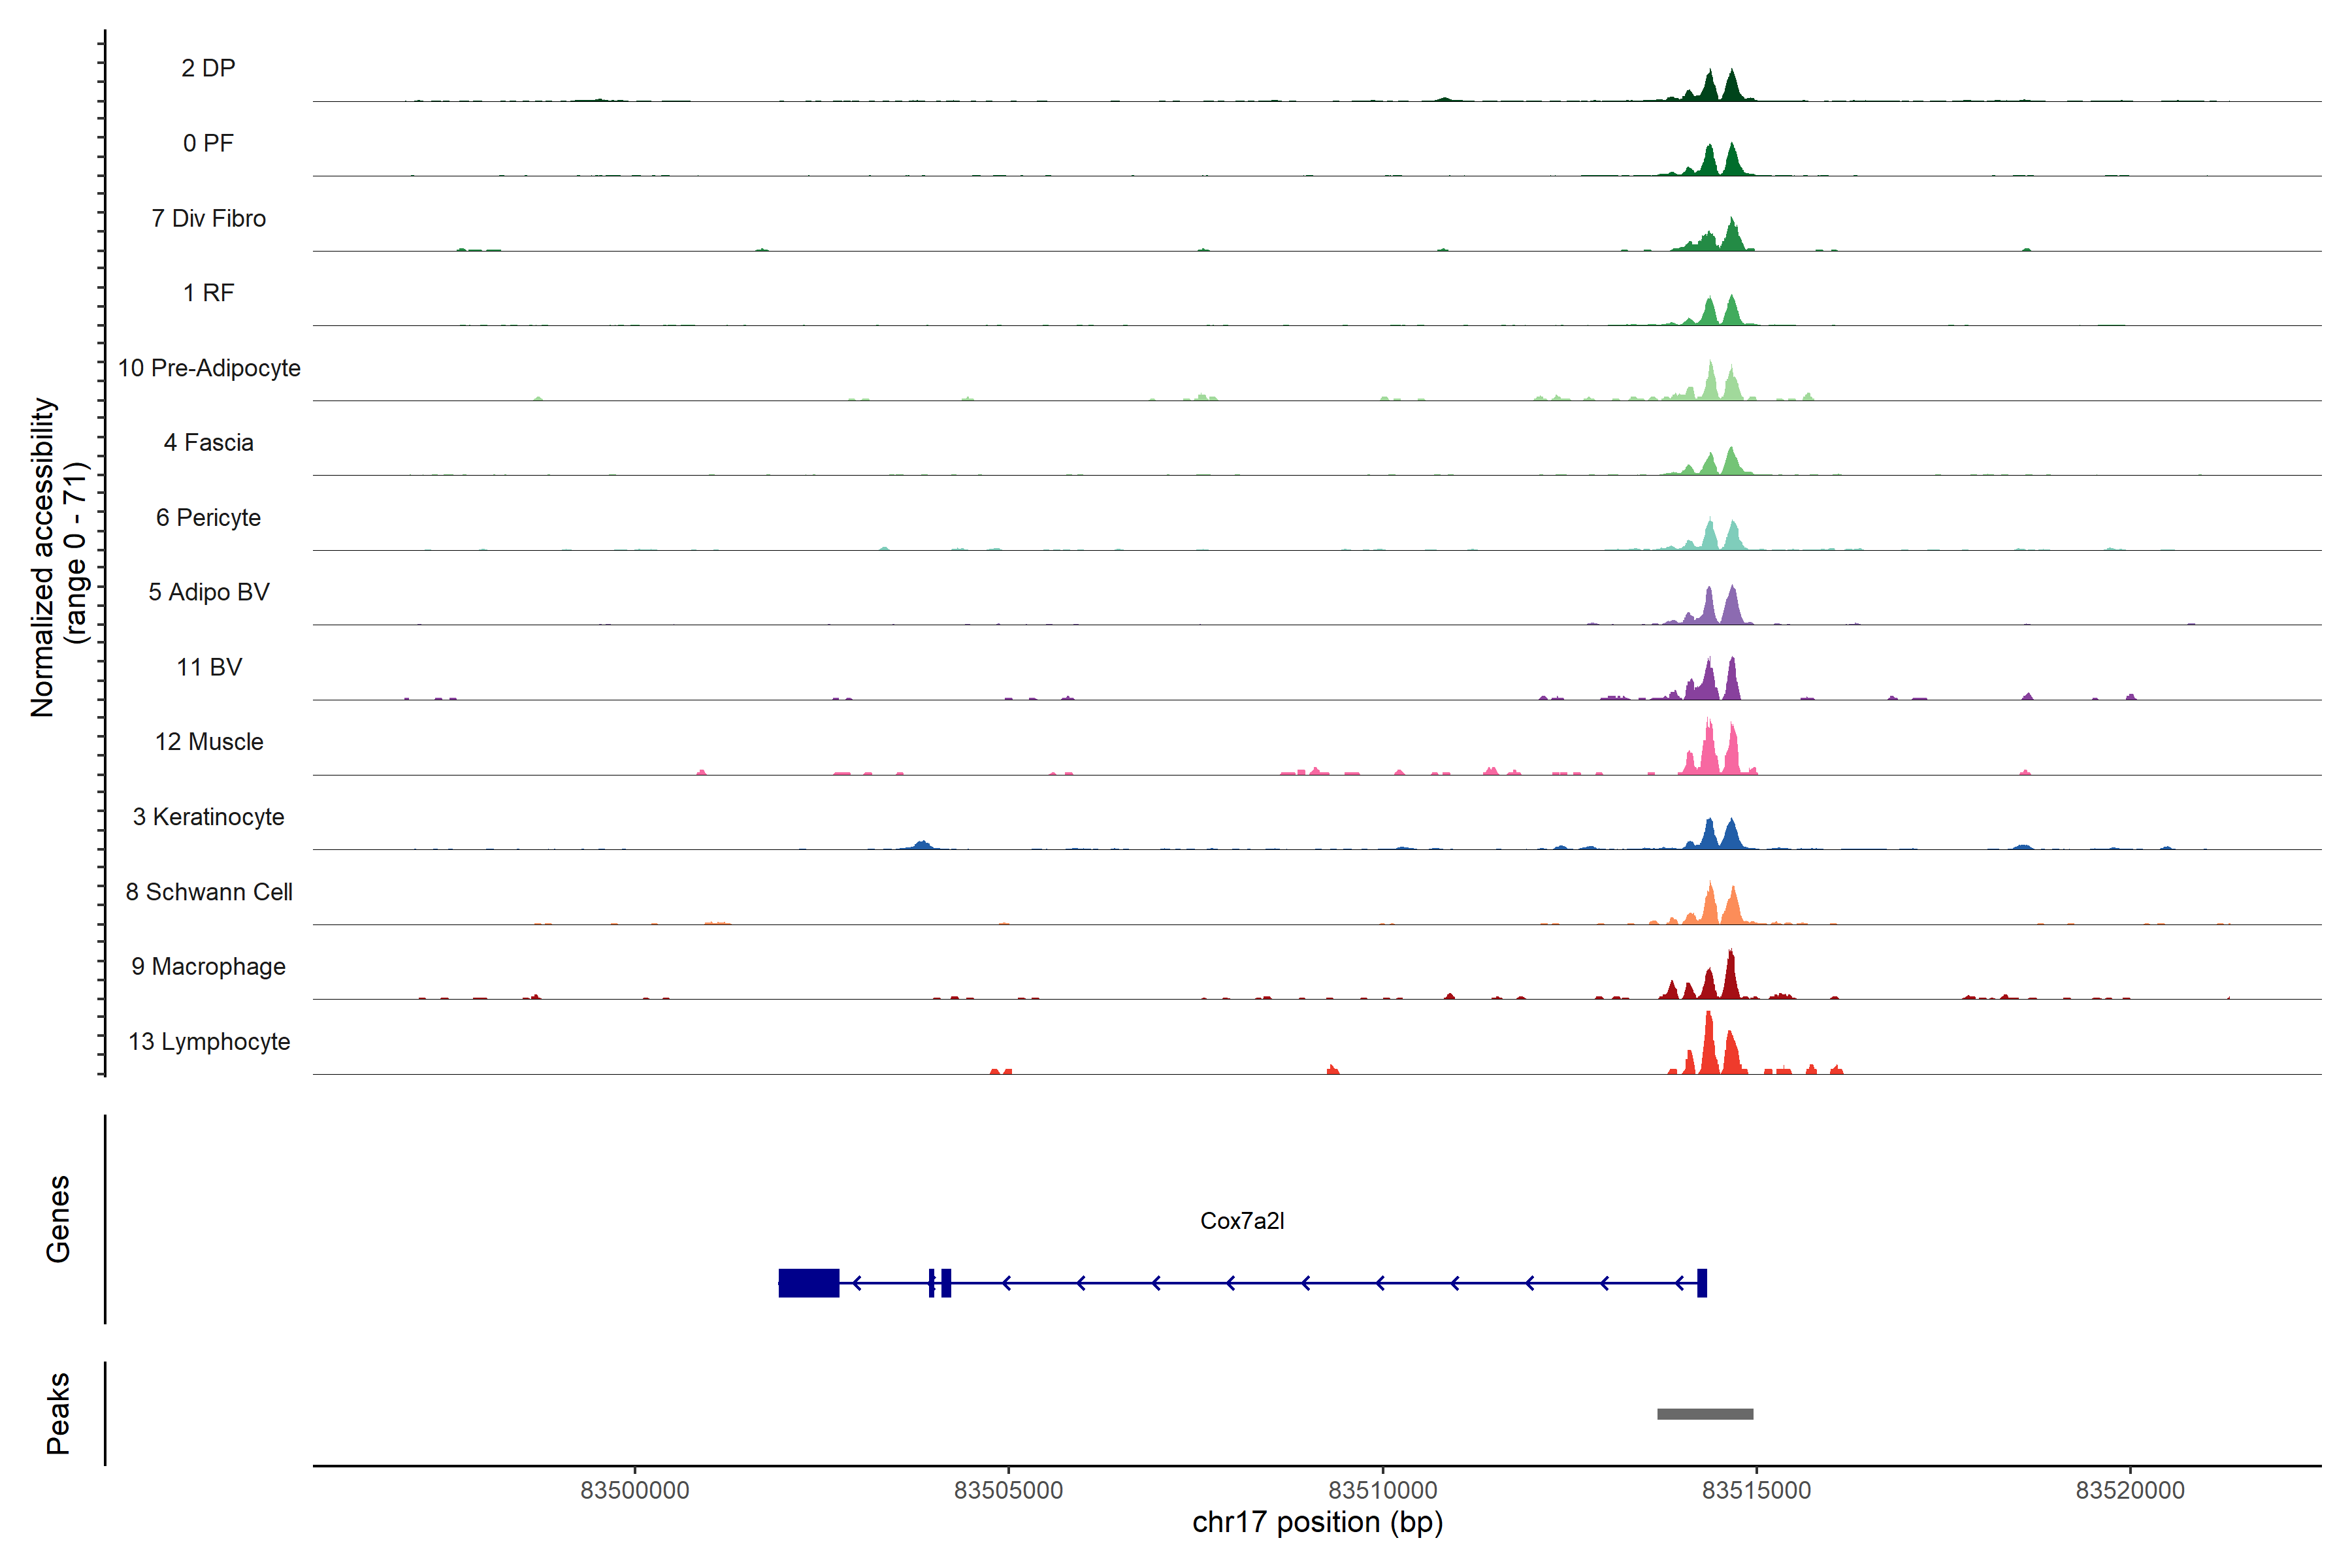This screenshot has height=1568, width=2352.
Task: Click the 9 Macrophage track label
Action: click(x=208, y=966)
